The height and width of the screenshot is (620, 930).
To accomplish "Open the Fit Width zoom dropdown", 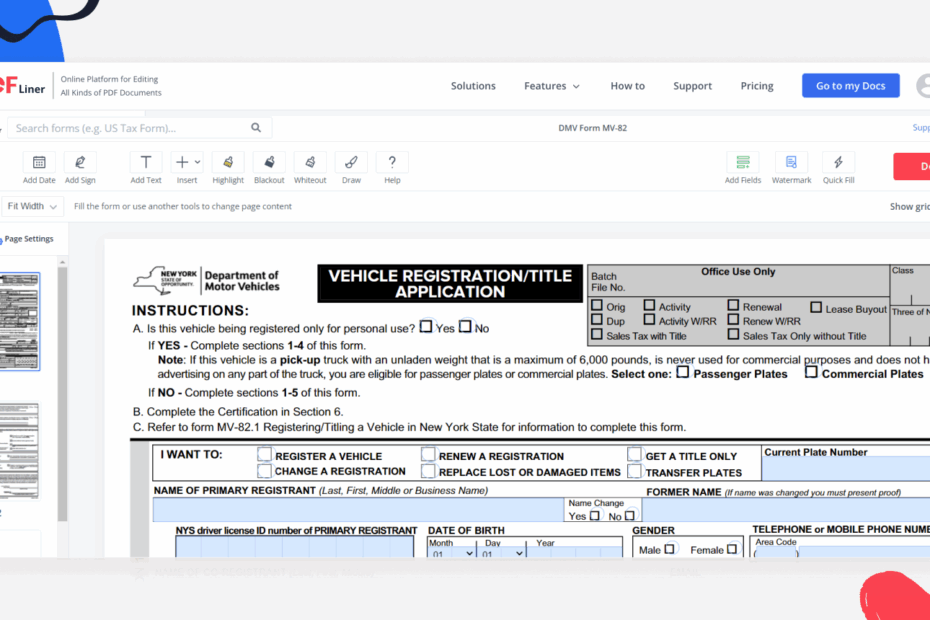I will tap(32, 205).
